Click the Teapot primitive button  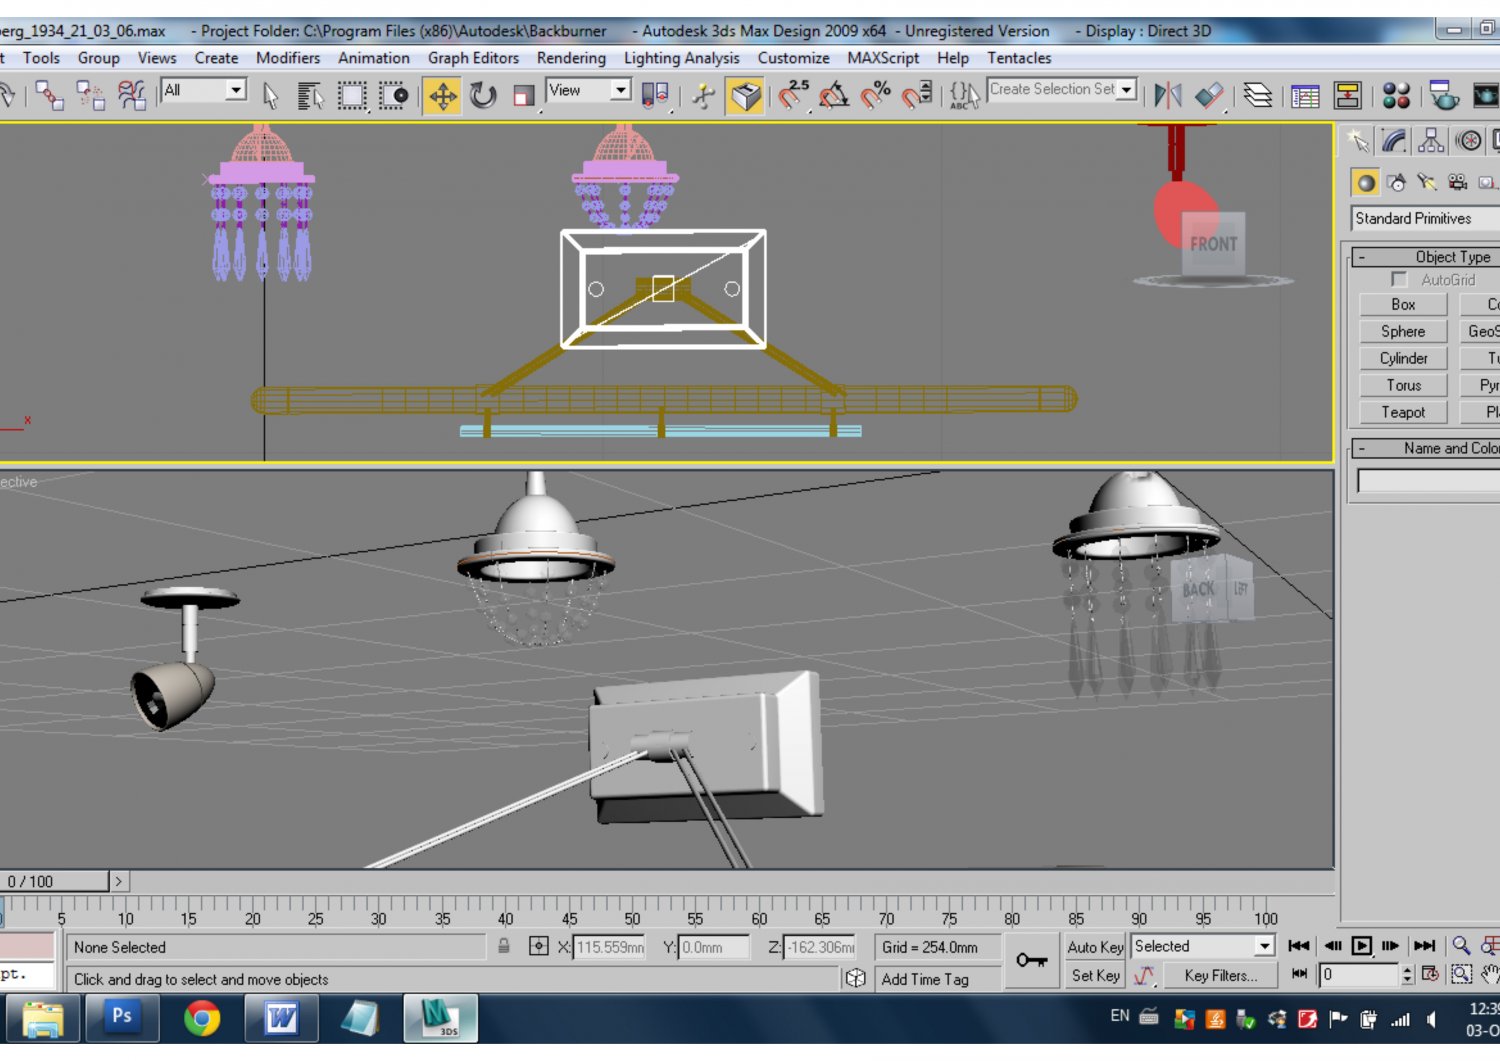(x=1402, y=412)
